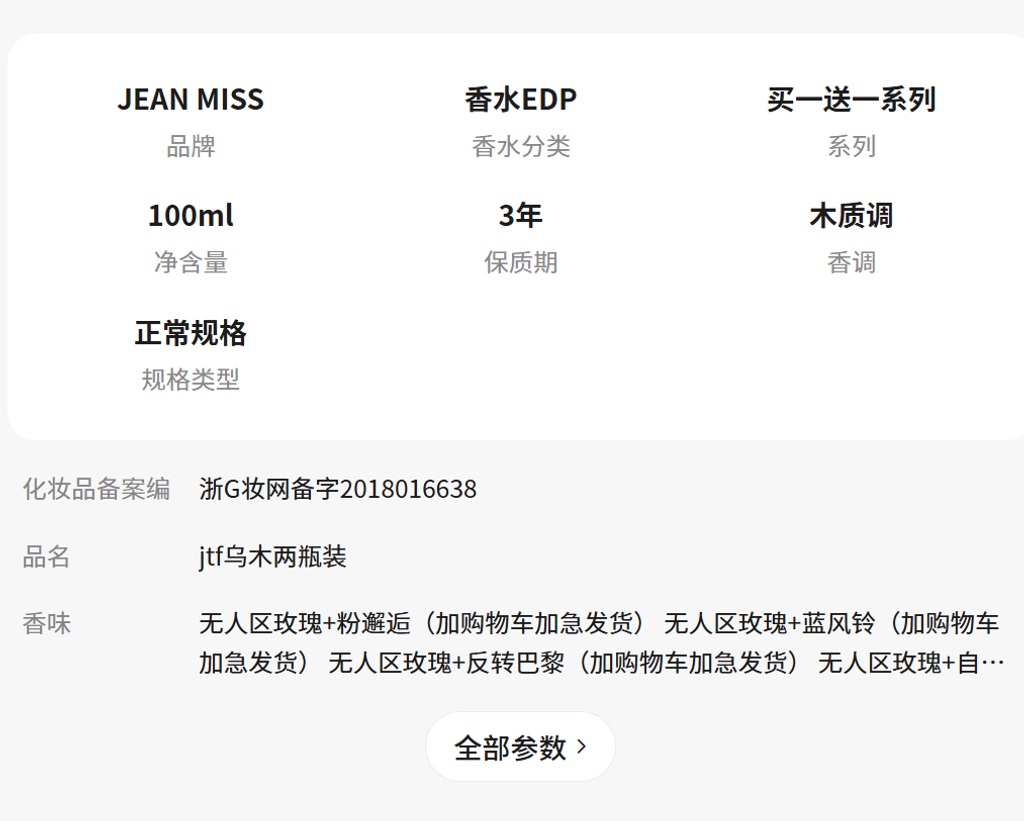Expand the 全部参数 full parameters button

click(520, 747)
